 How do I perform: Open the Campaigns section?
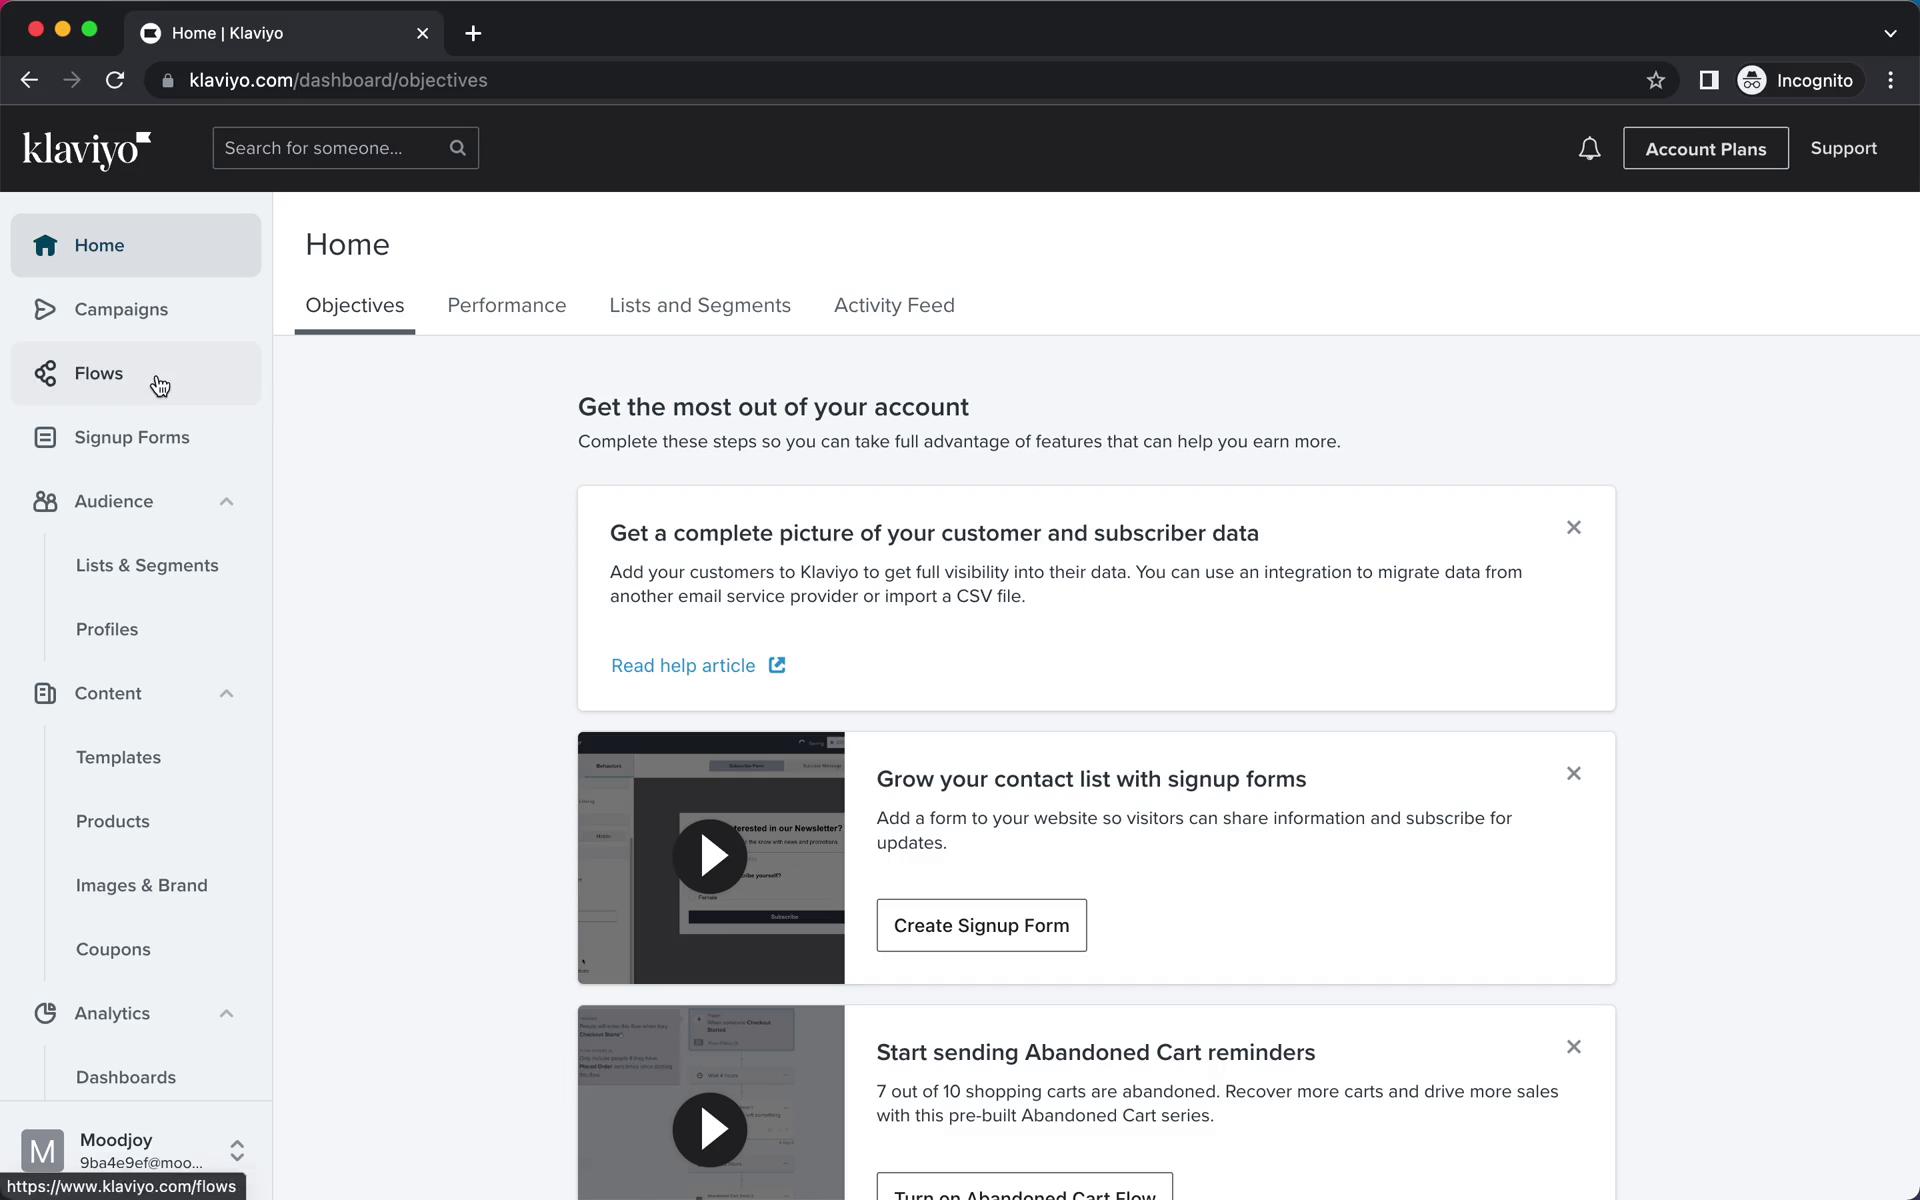tap(122, 308)
